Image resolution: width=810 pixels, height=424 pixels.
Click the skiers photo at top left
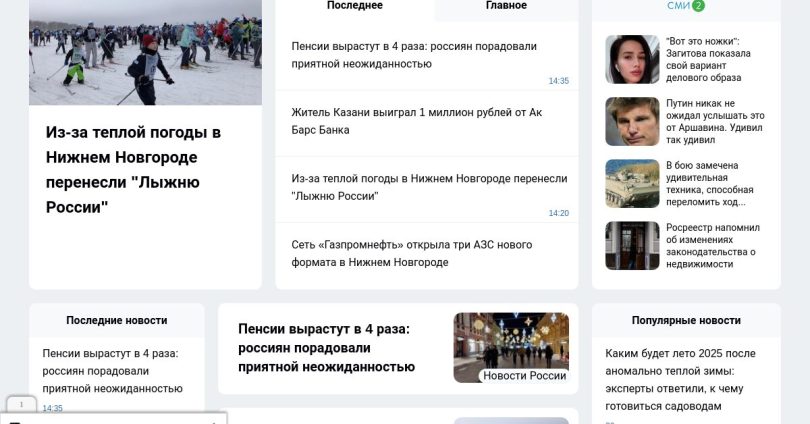click(145, 52)
